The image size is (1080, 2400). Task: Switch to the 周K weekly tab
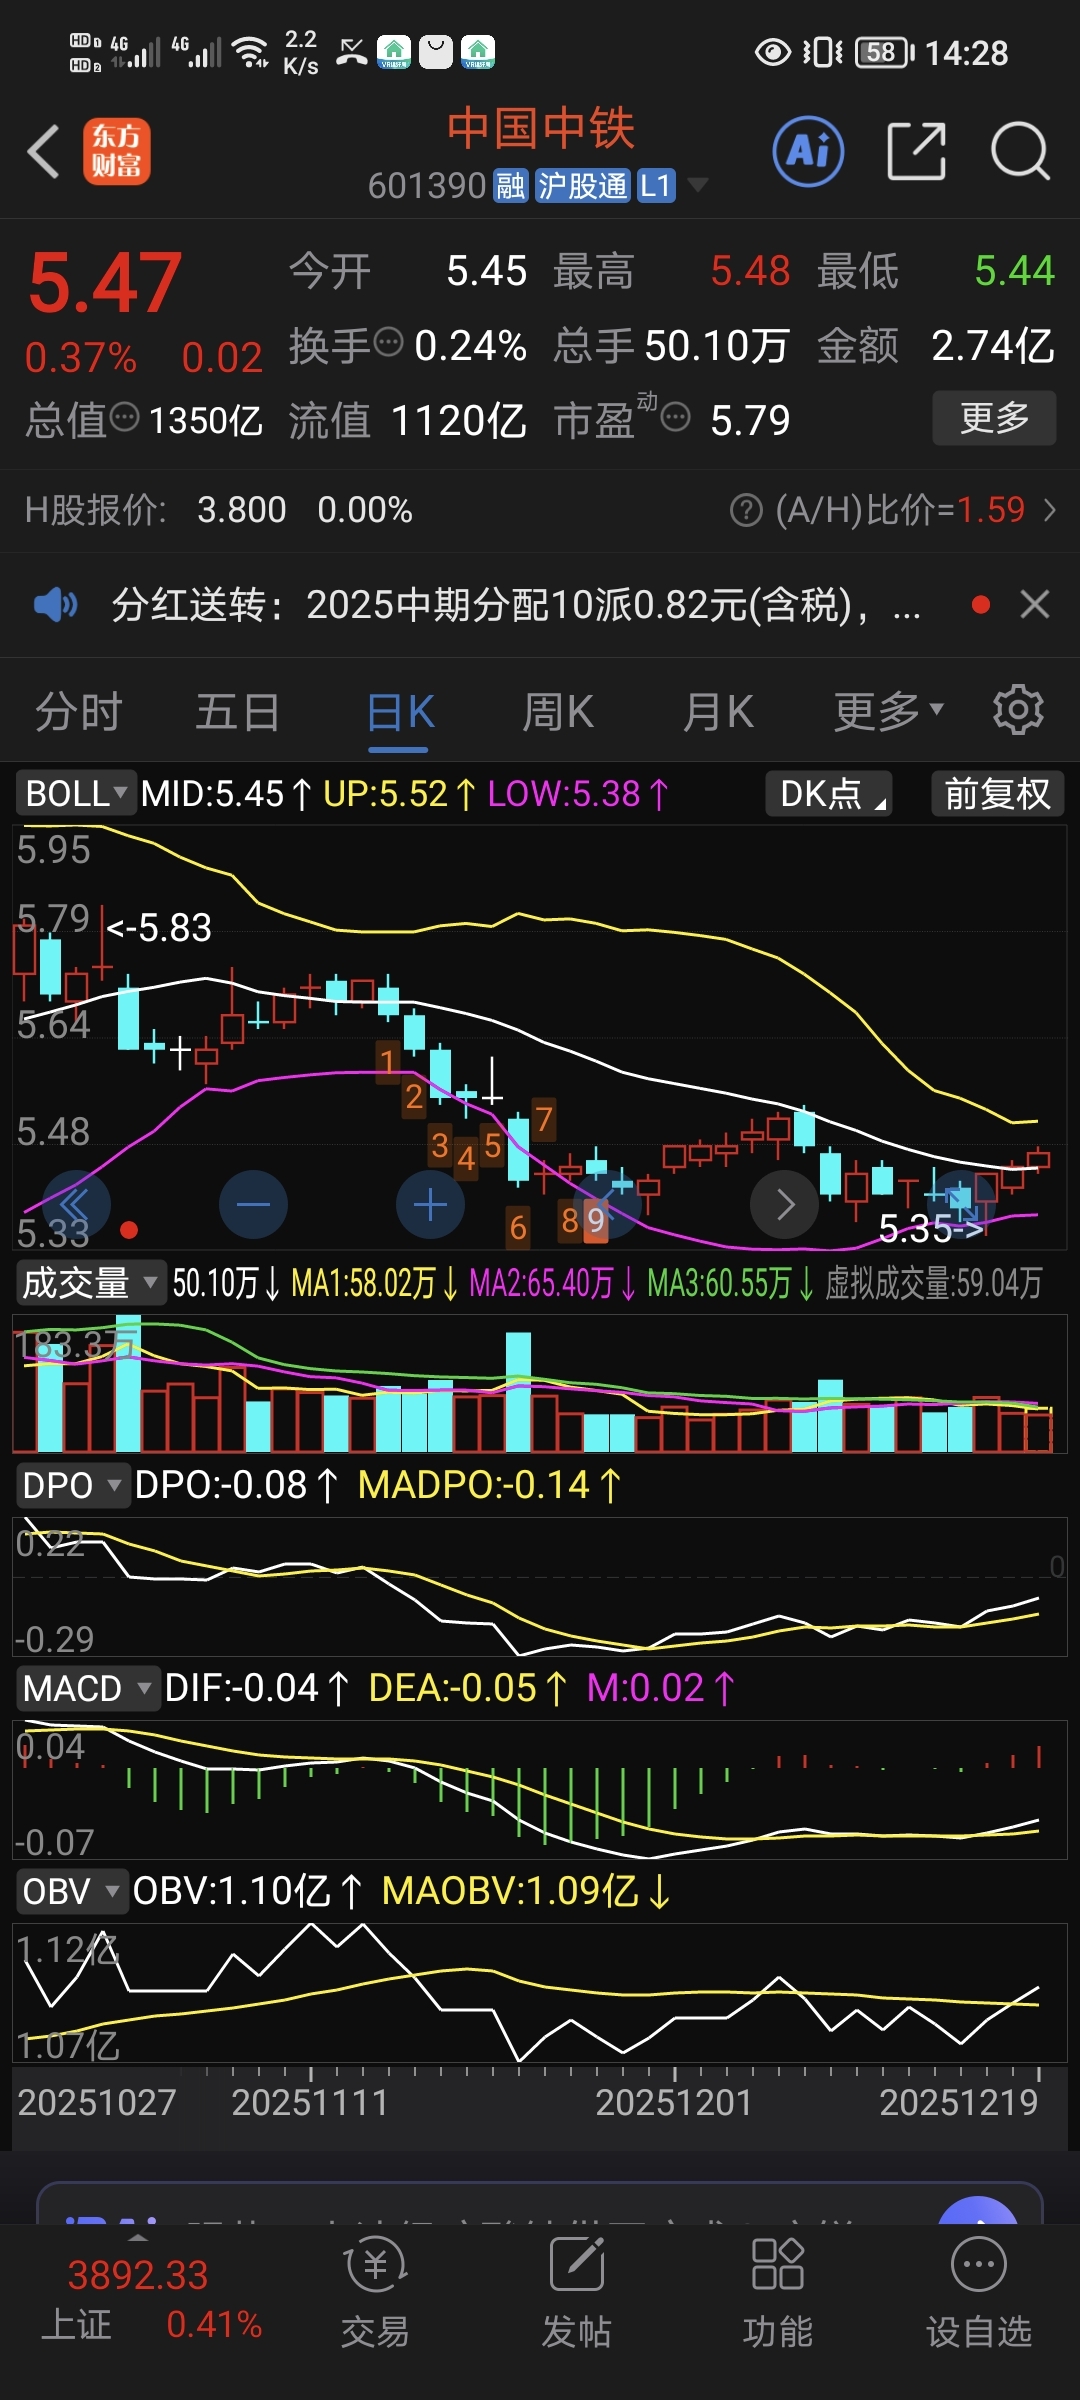point(558,712)
